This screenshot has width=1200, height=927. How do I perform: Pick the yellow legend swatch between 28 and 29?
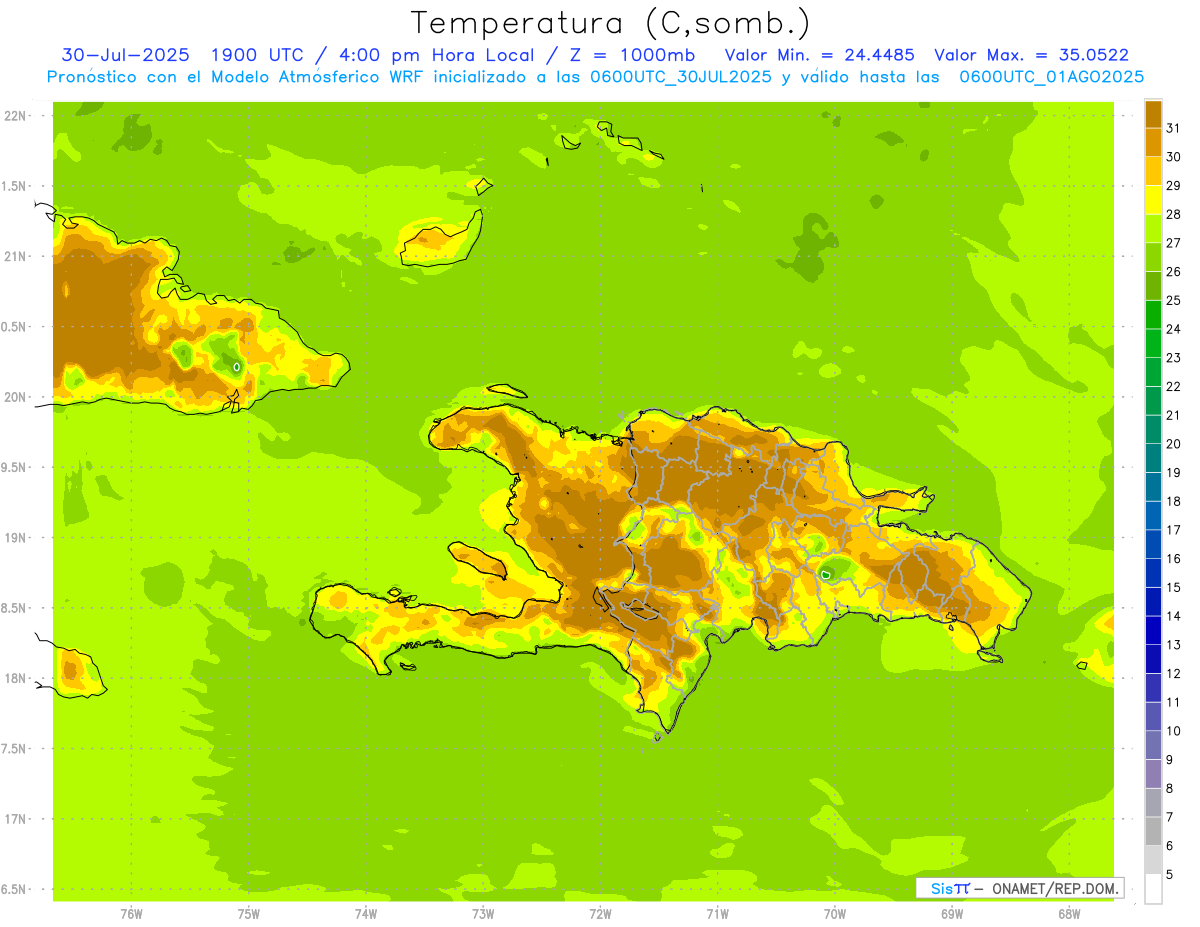tap(1153, 200)
